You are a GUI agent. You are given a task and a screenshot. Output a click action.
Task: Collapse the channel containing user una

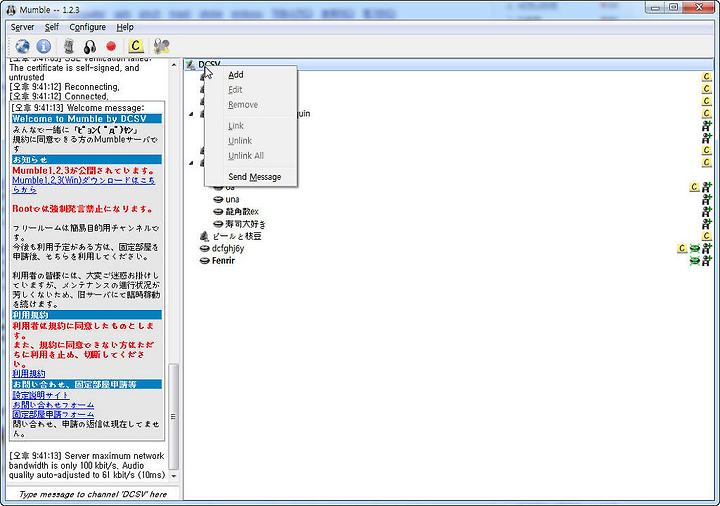click(191, 163)
